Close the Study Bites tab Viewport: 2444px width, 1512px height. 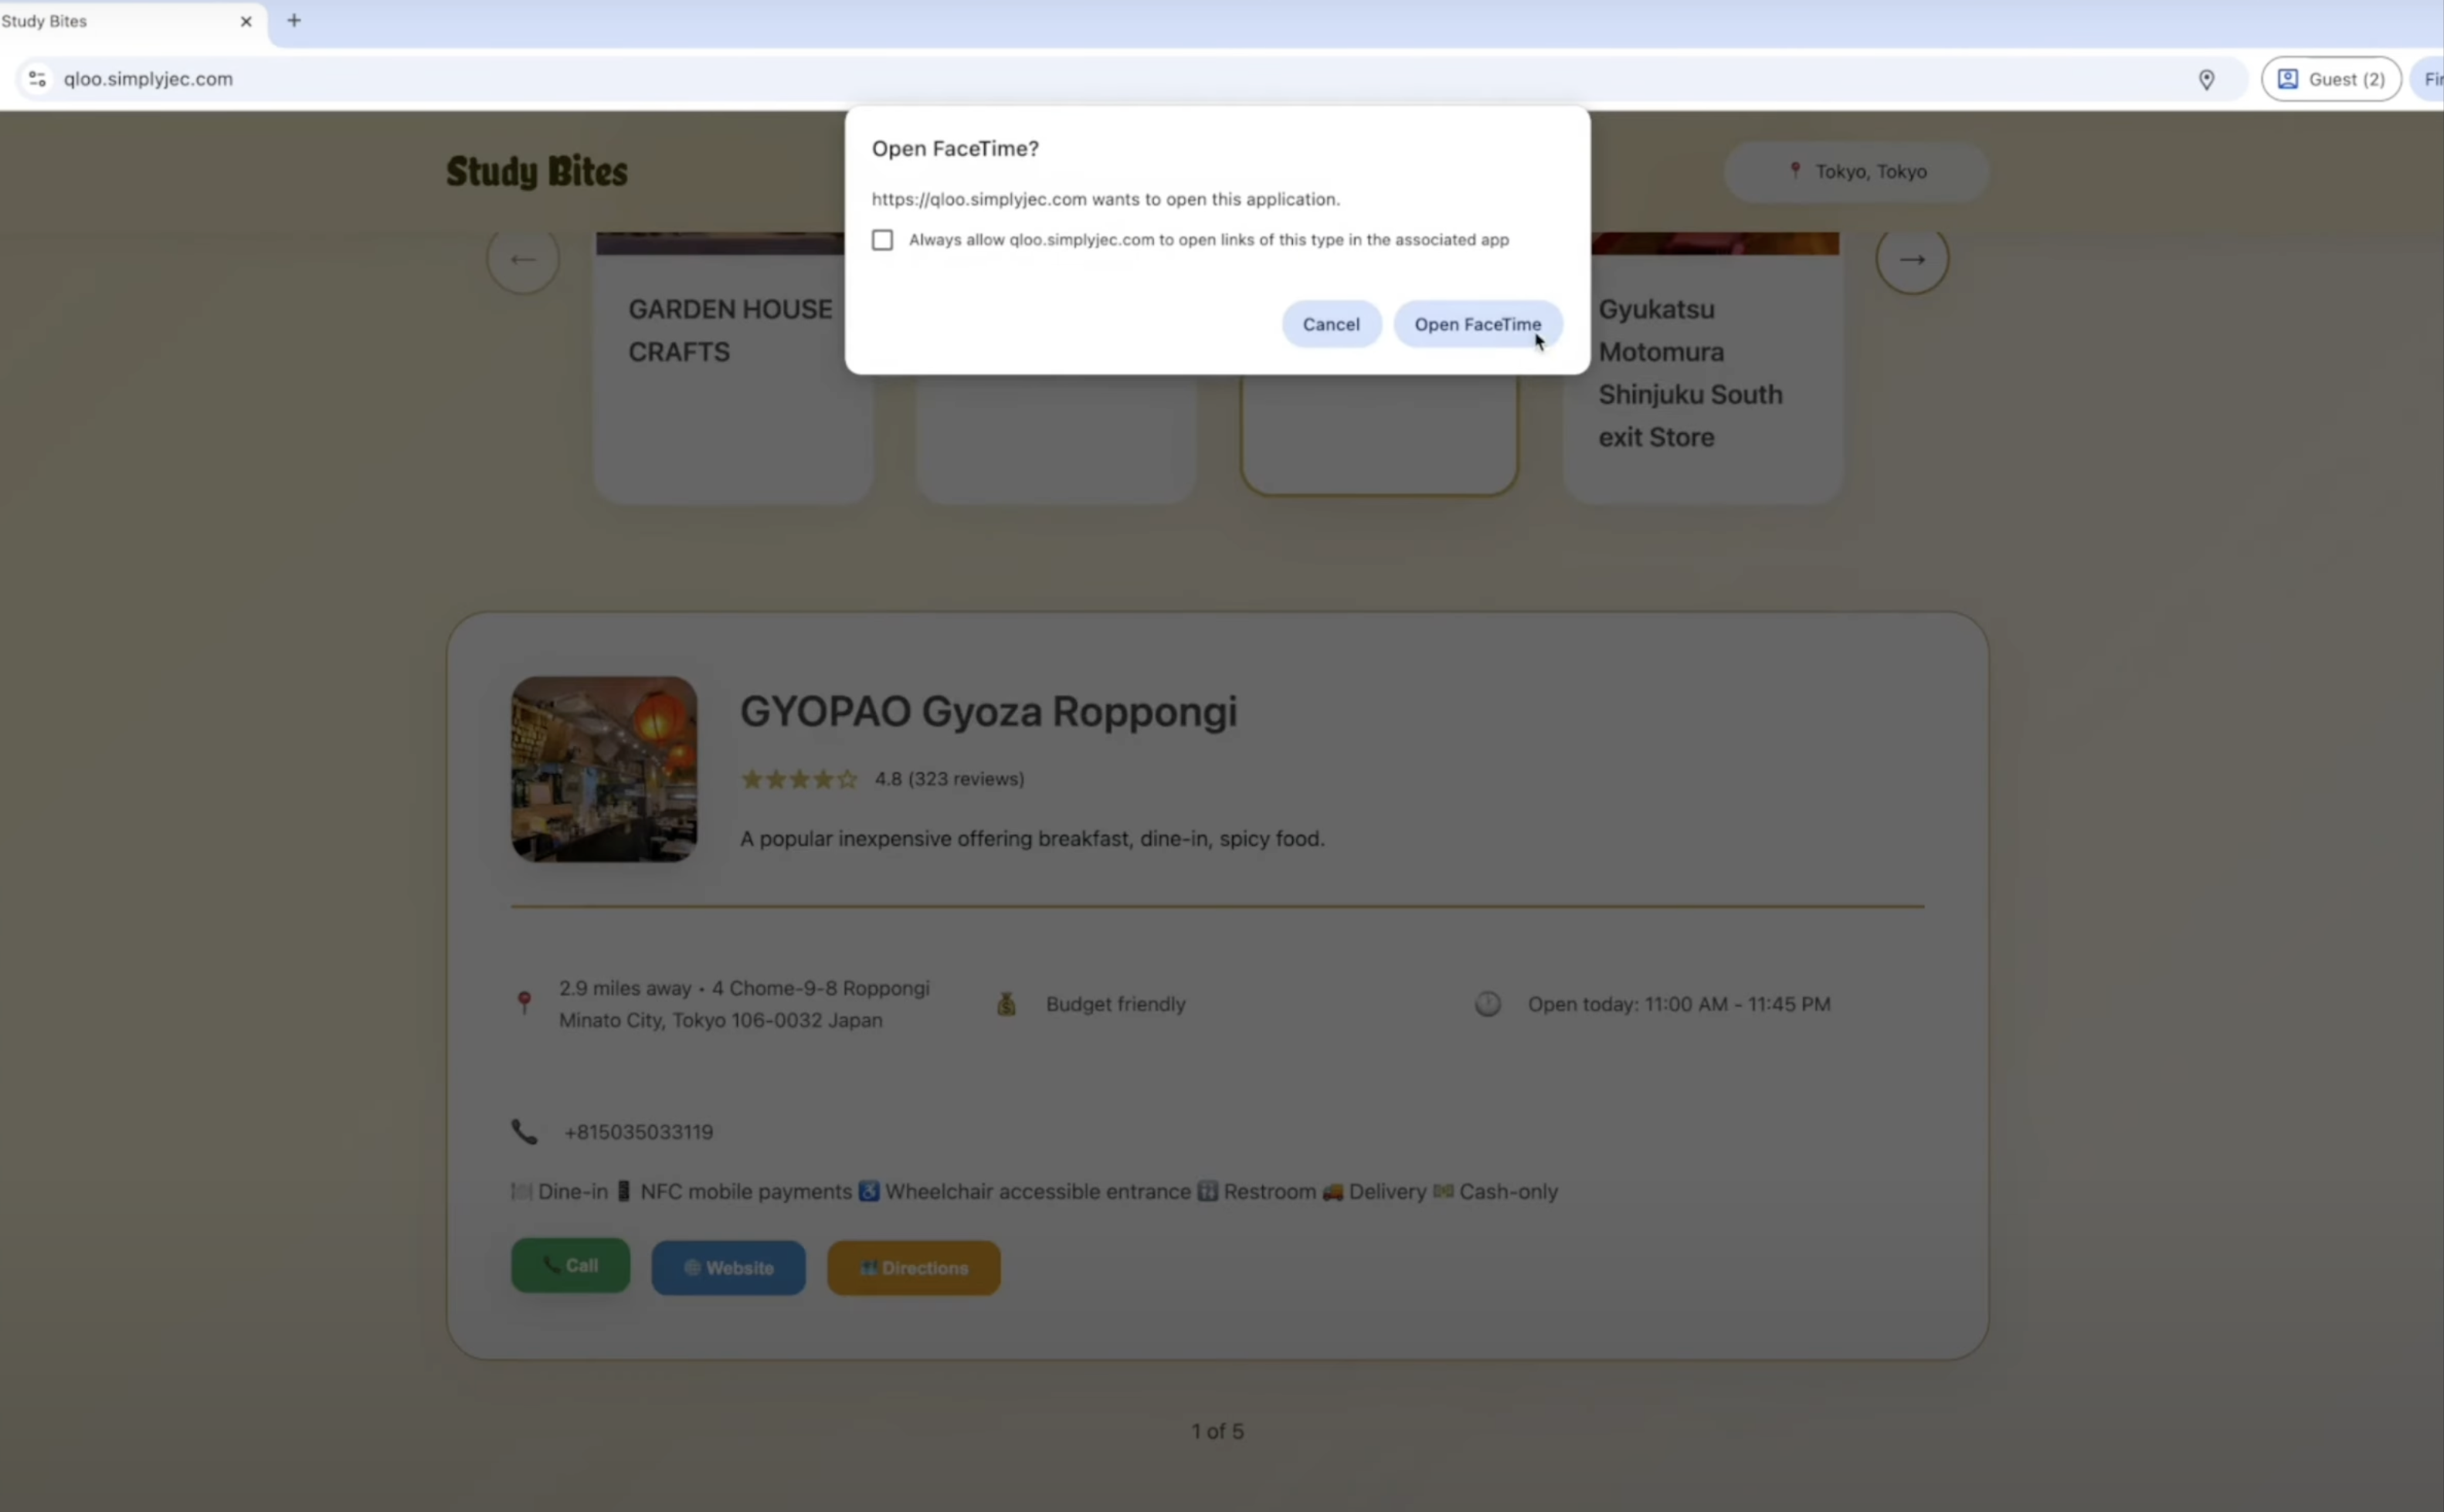[x=246, y=21]
